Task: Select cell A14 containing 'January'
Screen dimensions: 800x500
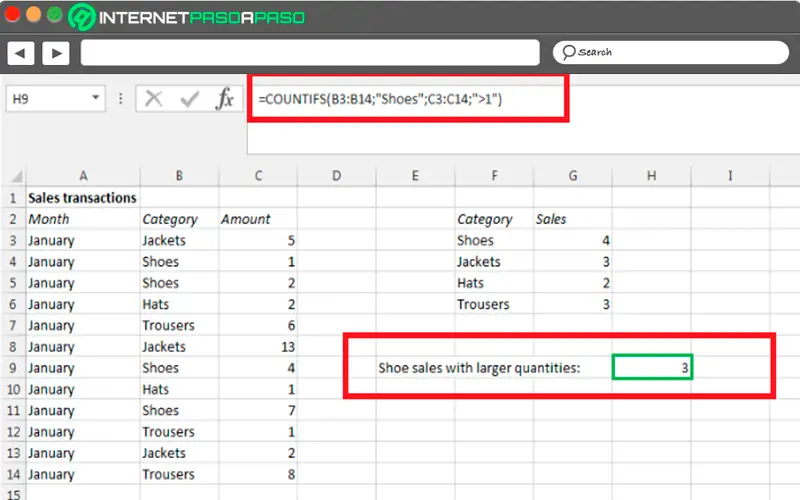Action: tap(83, 474)
